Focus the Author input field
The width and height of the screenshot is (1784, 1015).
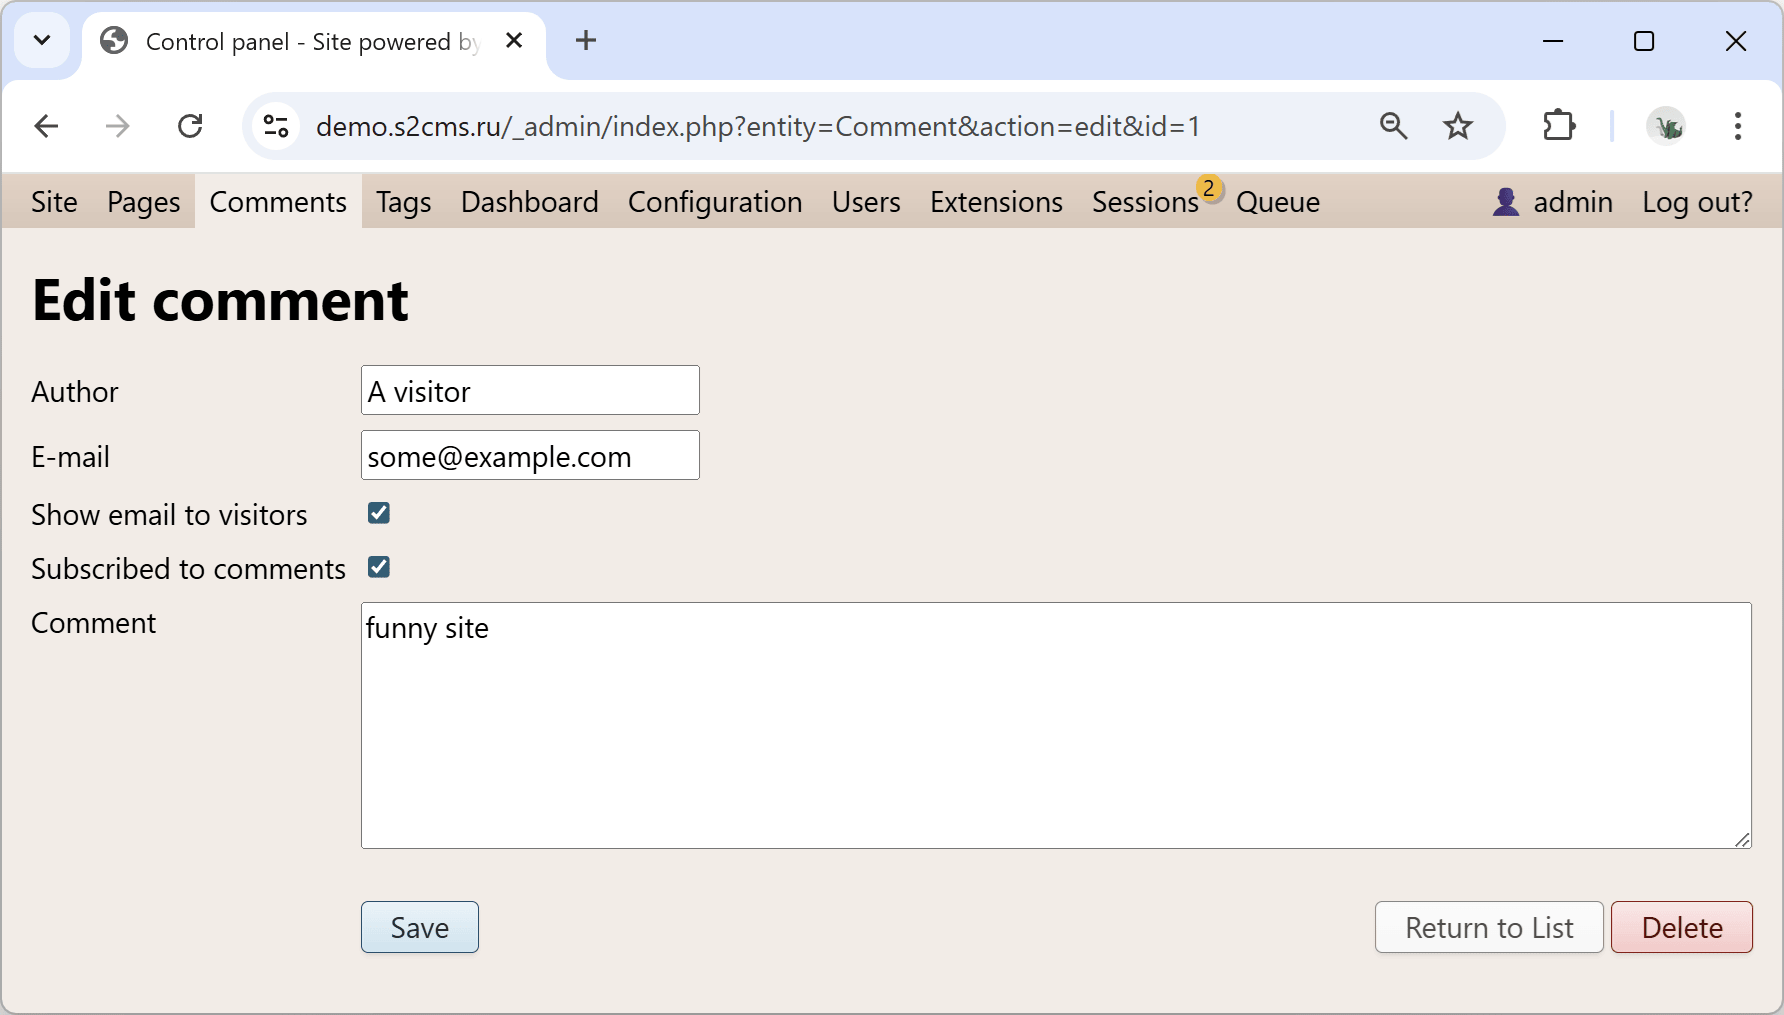click(x=530, y=390)
